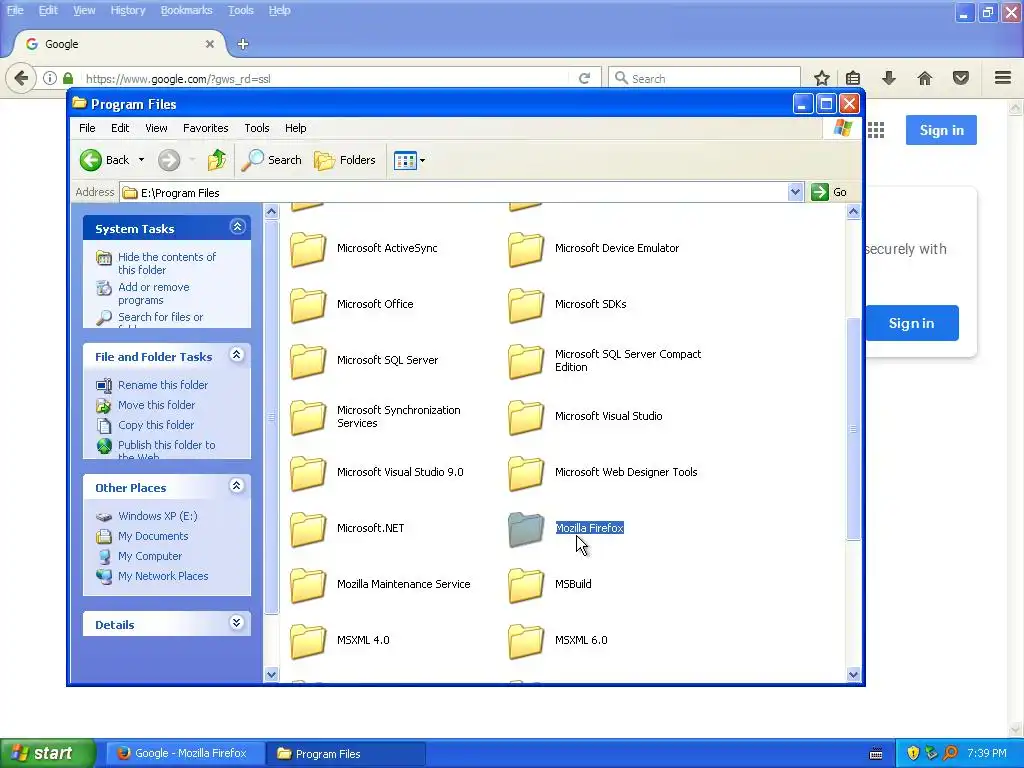Screen dimensions: 1024x768
Task: Click the Up folder icon in Explorer toolbar
Action: [x=217, y=160]
